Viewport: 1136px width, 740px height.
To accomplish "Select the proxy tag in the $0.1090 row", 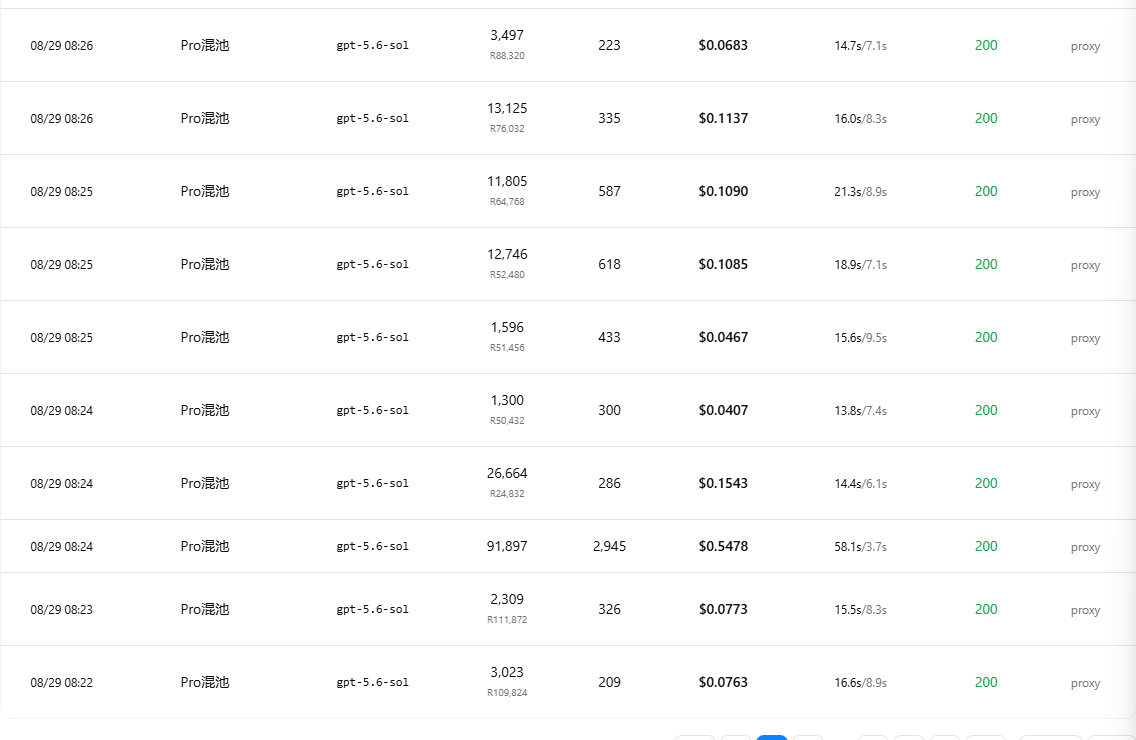I will tap(1085, 192).
